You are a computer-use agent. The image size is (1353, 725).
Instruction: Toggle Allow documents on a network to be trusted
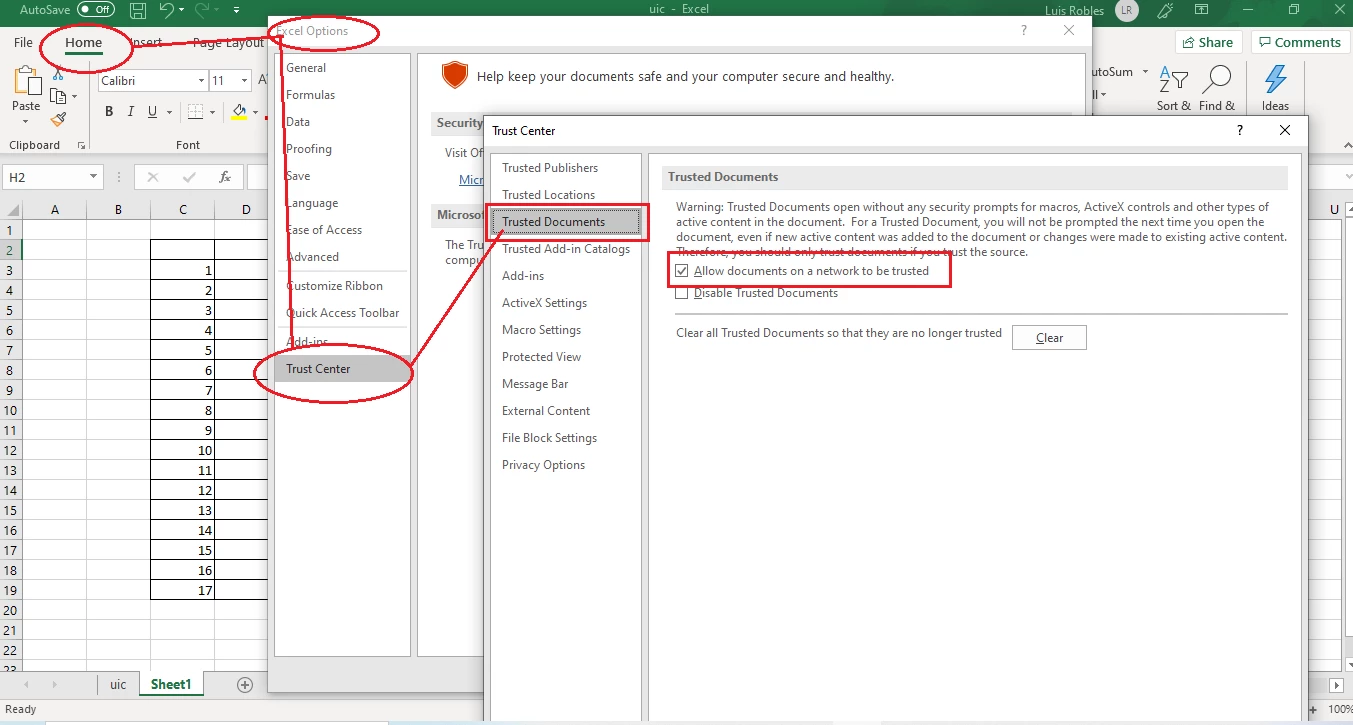coord(682,271)
